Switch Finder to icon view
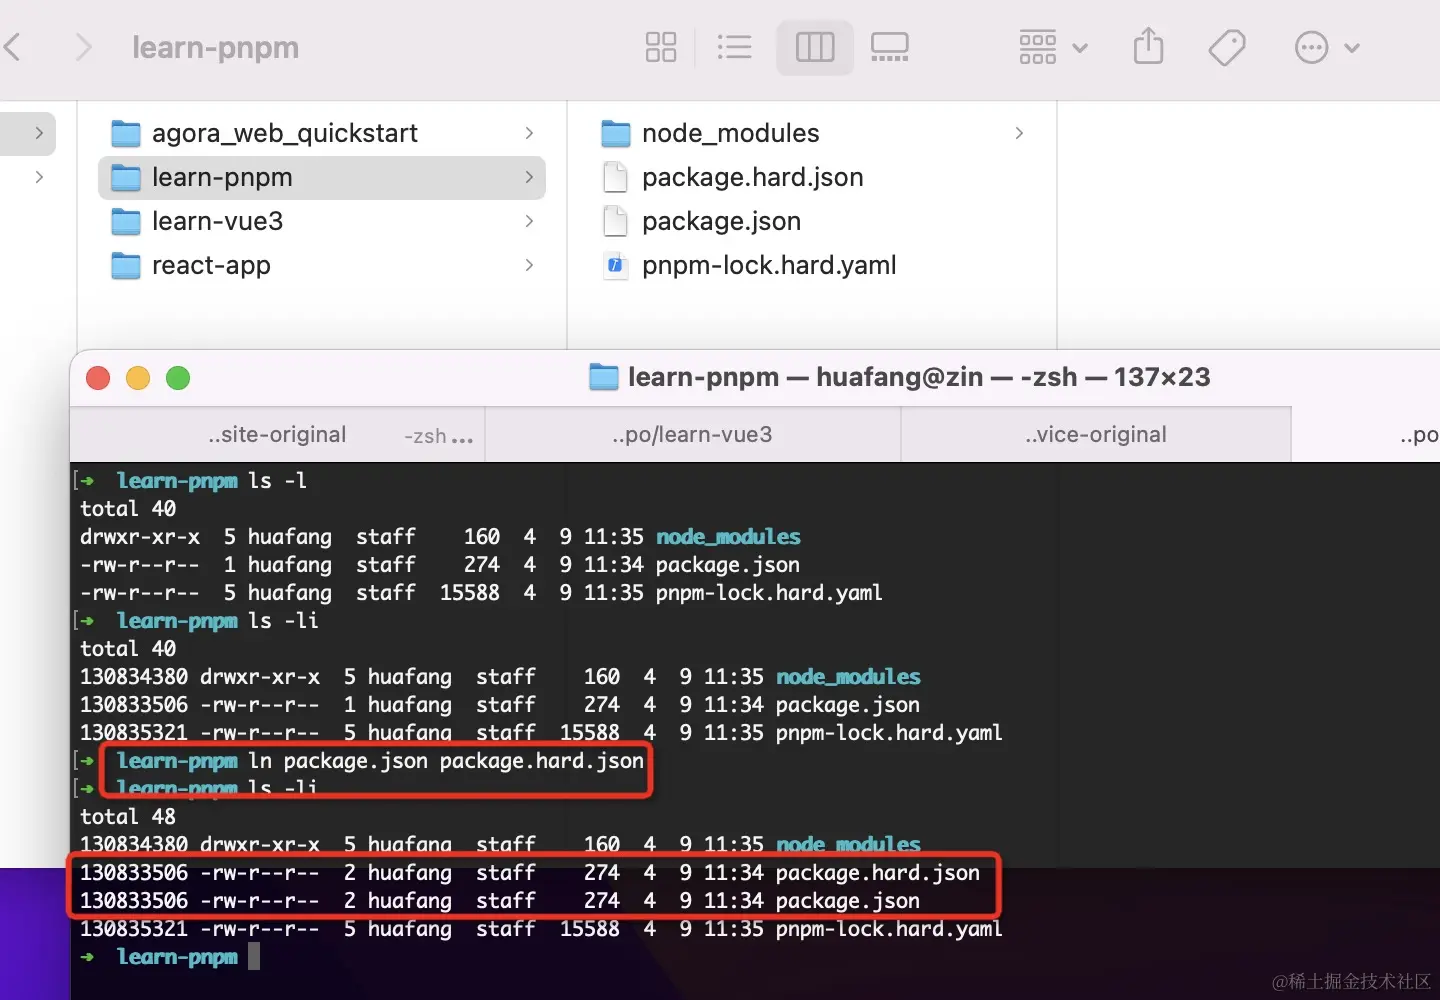The image size is (1440, 1000). tap(661, 47)
